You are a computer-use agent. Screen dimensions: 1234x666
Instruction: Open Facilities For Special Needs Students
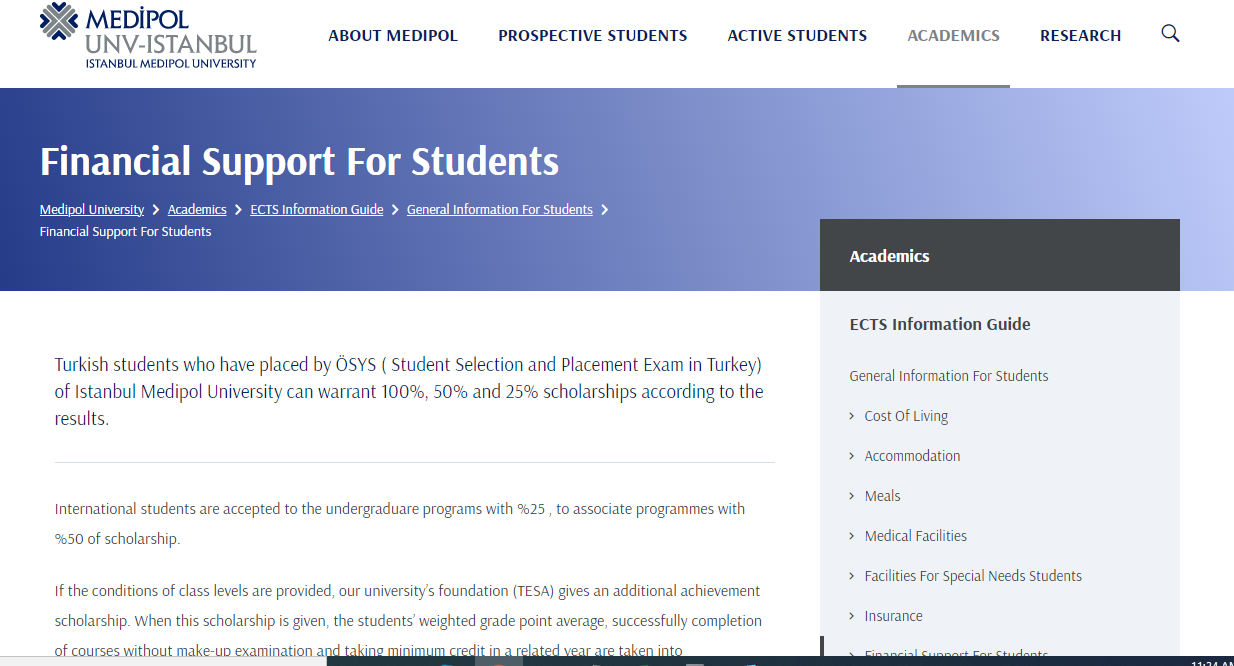973,576
